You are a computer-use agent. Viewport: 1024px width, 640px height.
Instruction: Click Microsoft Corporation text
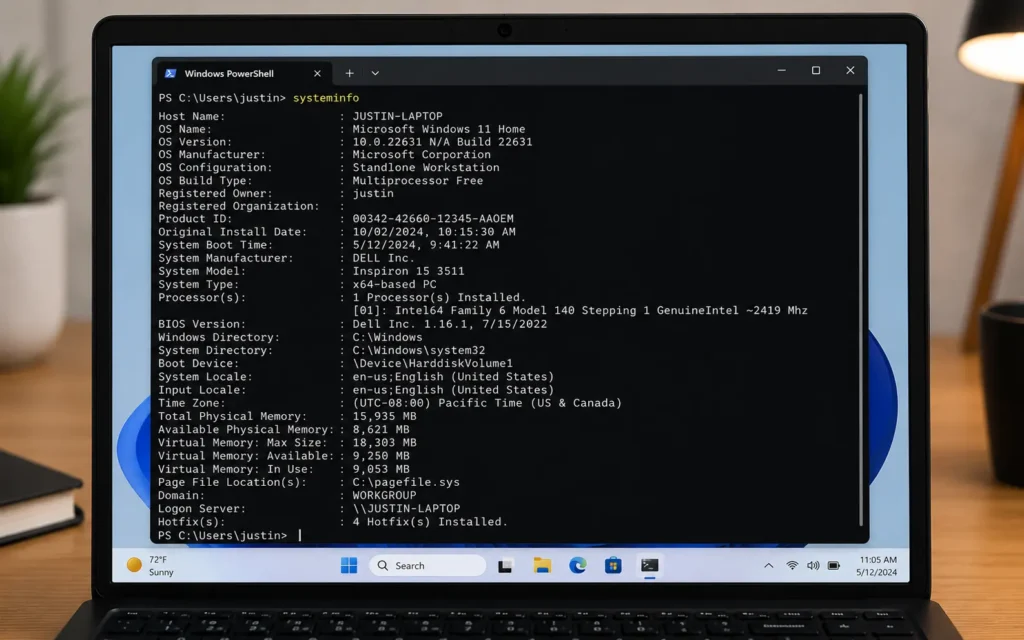coord(421,155)
